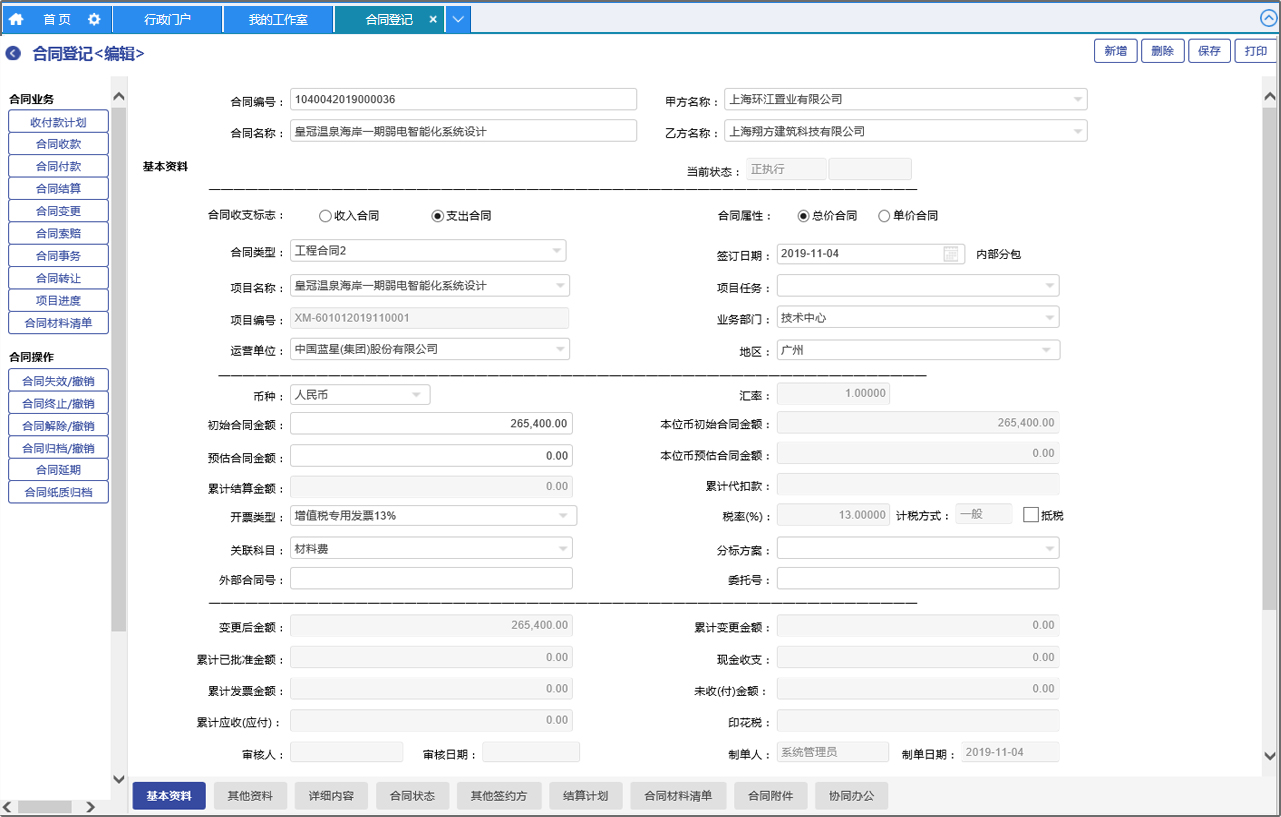Enable the 抵税 checkbox
1281x817 pixels.
click(x=1031, y=515)
